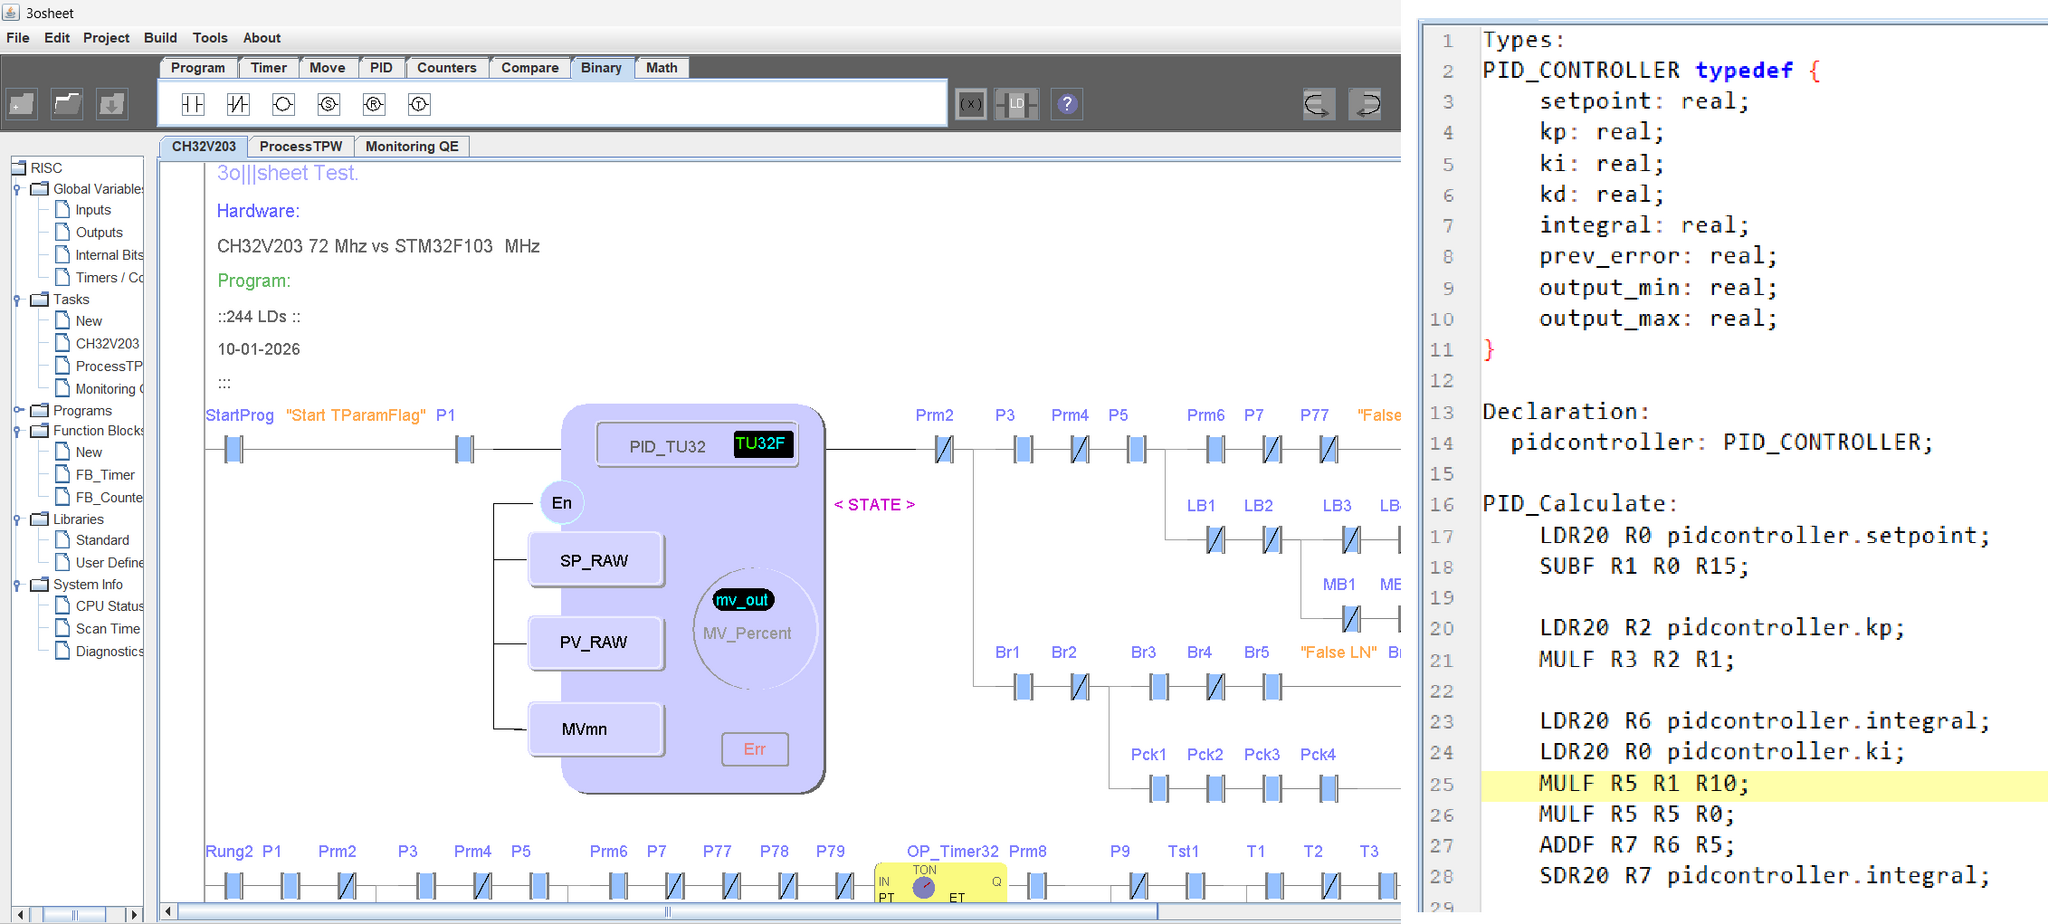
Task: Select the Reset coil icon
Action: [374, 104]
